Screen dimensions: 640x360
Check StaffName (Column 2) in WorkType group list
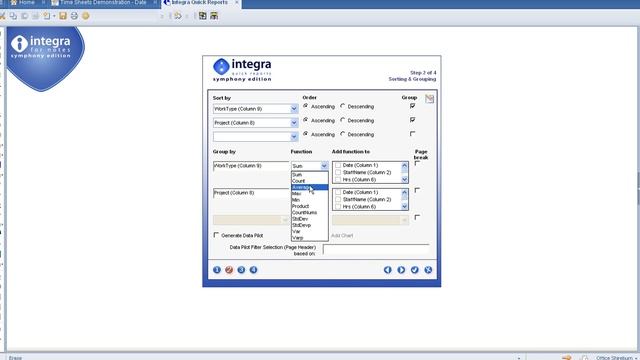(338, 172)
